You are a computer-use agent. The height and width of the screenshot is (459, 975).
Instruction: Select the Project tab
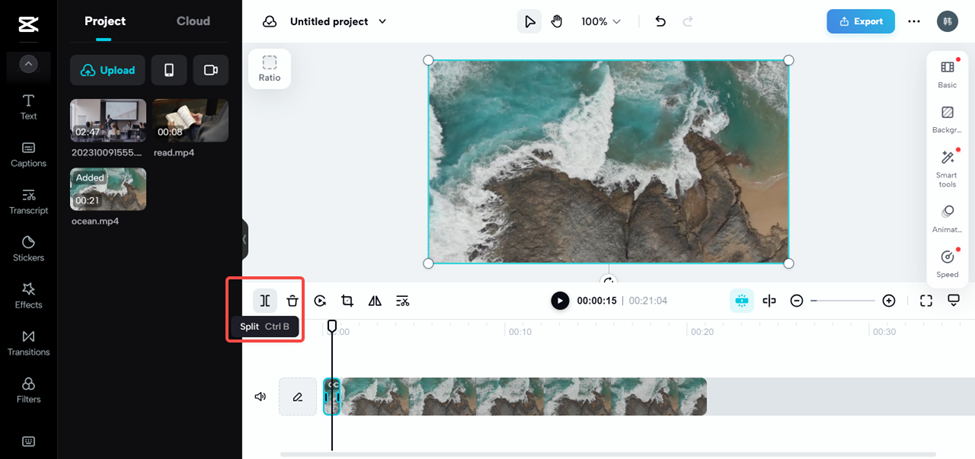point(105,21)
